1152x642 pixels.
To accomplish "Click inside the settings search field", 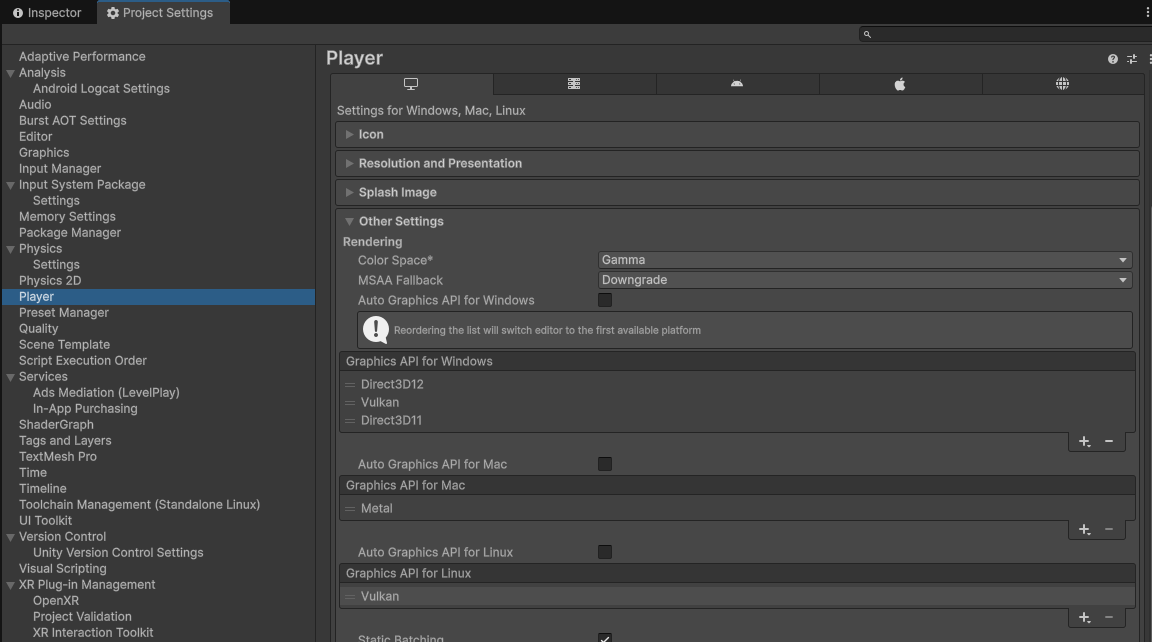I will tap(1005, 34).
